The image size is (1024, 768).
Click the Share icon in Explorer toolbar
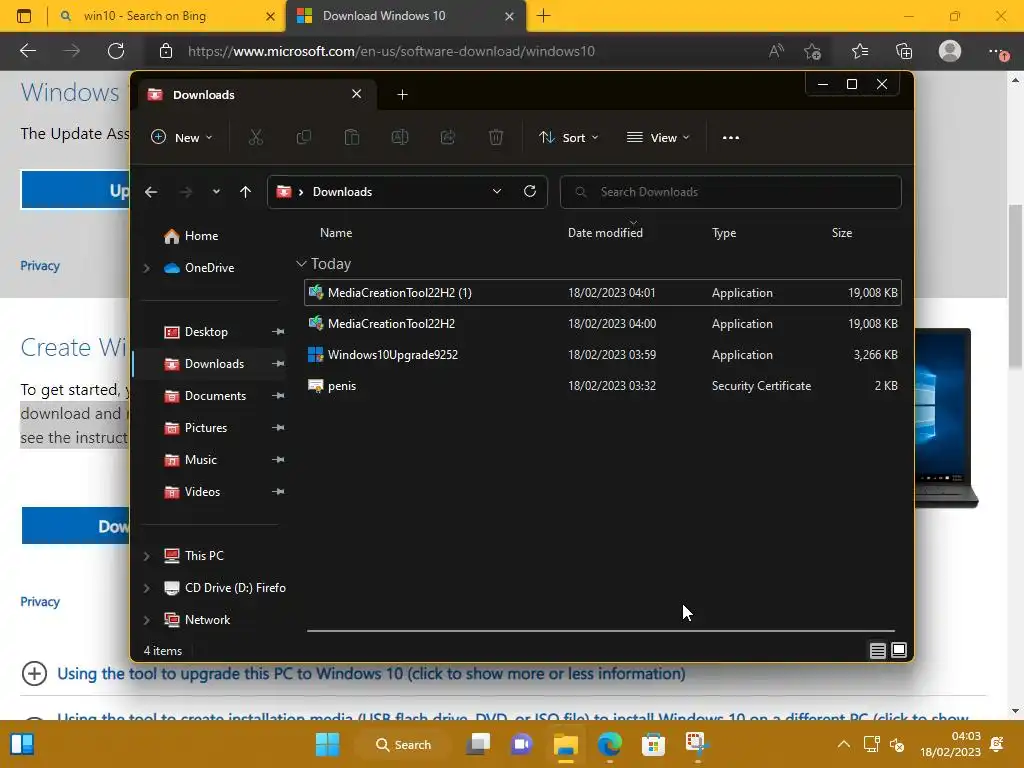point(448,137)
